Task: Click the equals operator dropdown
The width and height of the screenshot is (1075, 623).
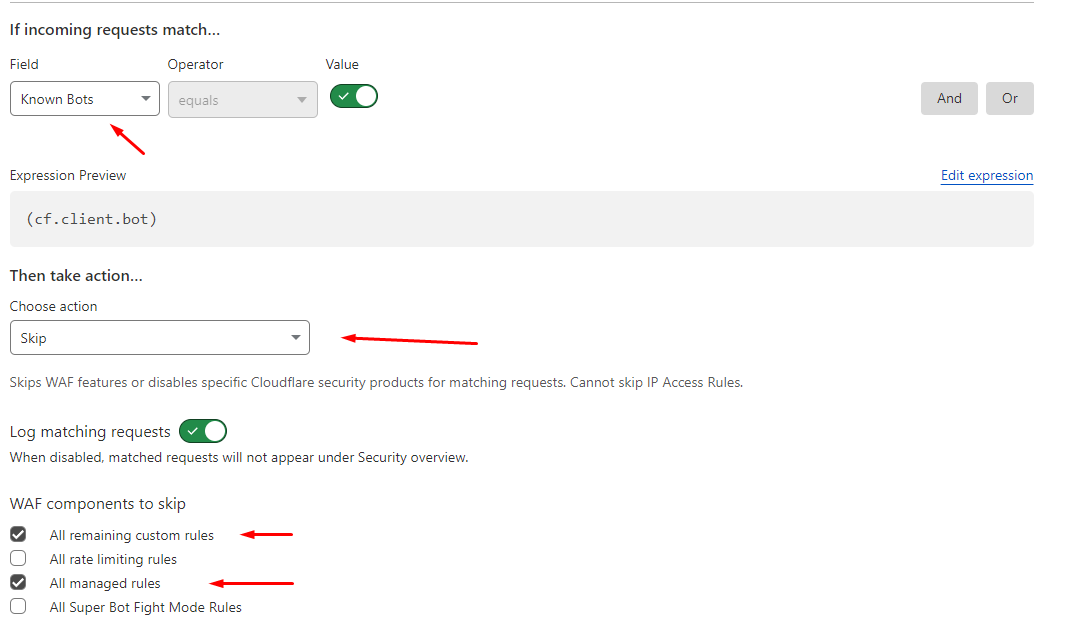Action: point(243,99)
